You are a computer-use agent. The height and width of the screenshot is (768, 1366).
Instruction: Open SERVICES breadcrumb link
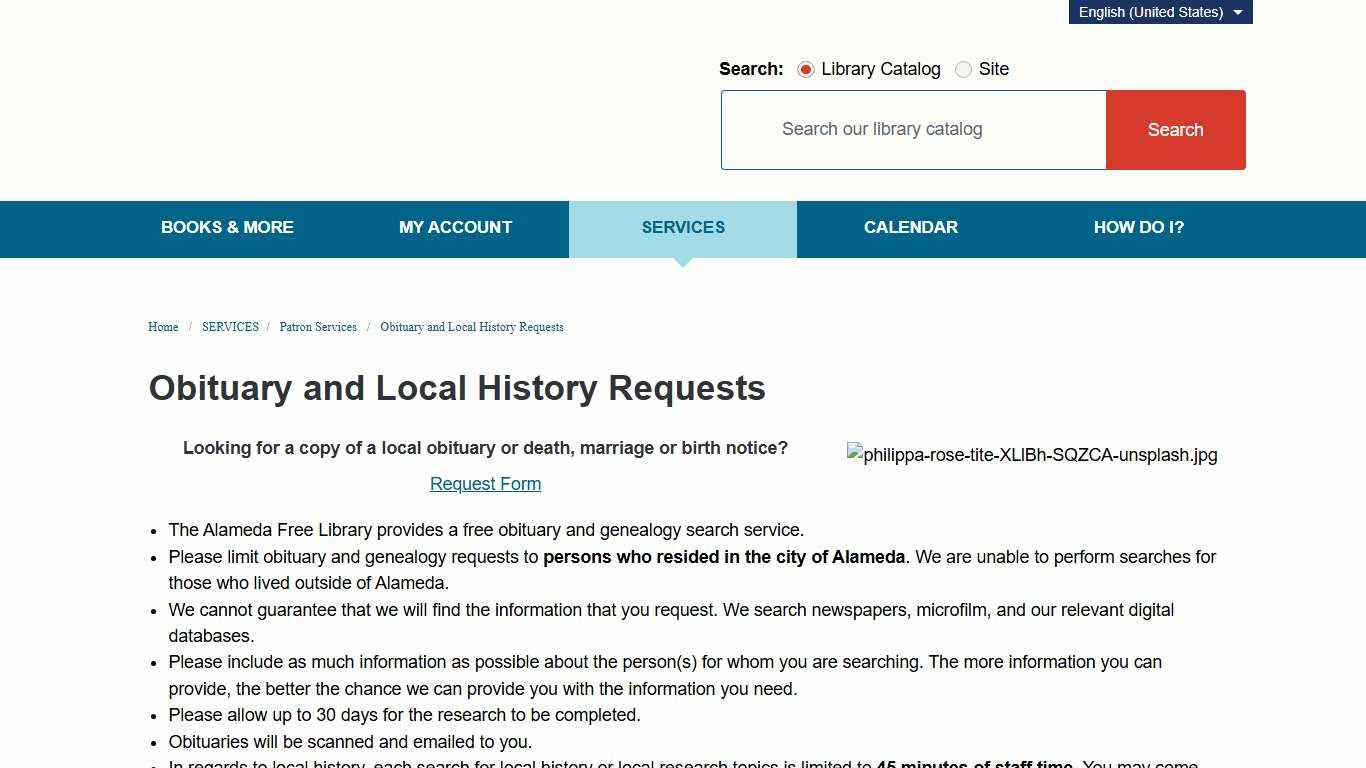click(230, 327)
